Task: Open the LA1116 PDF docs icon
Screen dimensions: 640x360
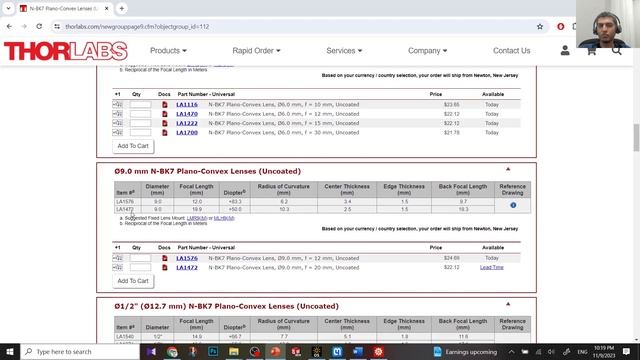Action: point(164,104)
